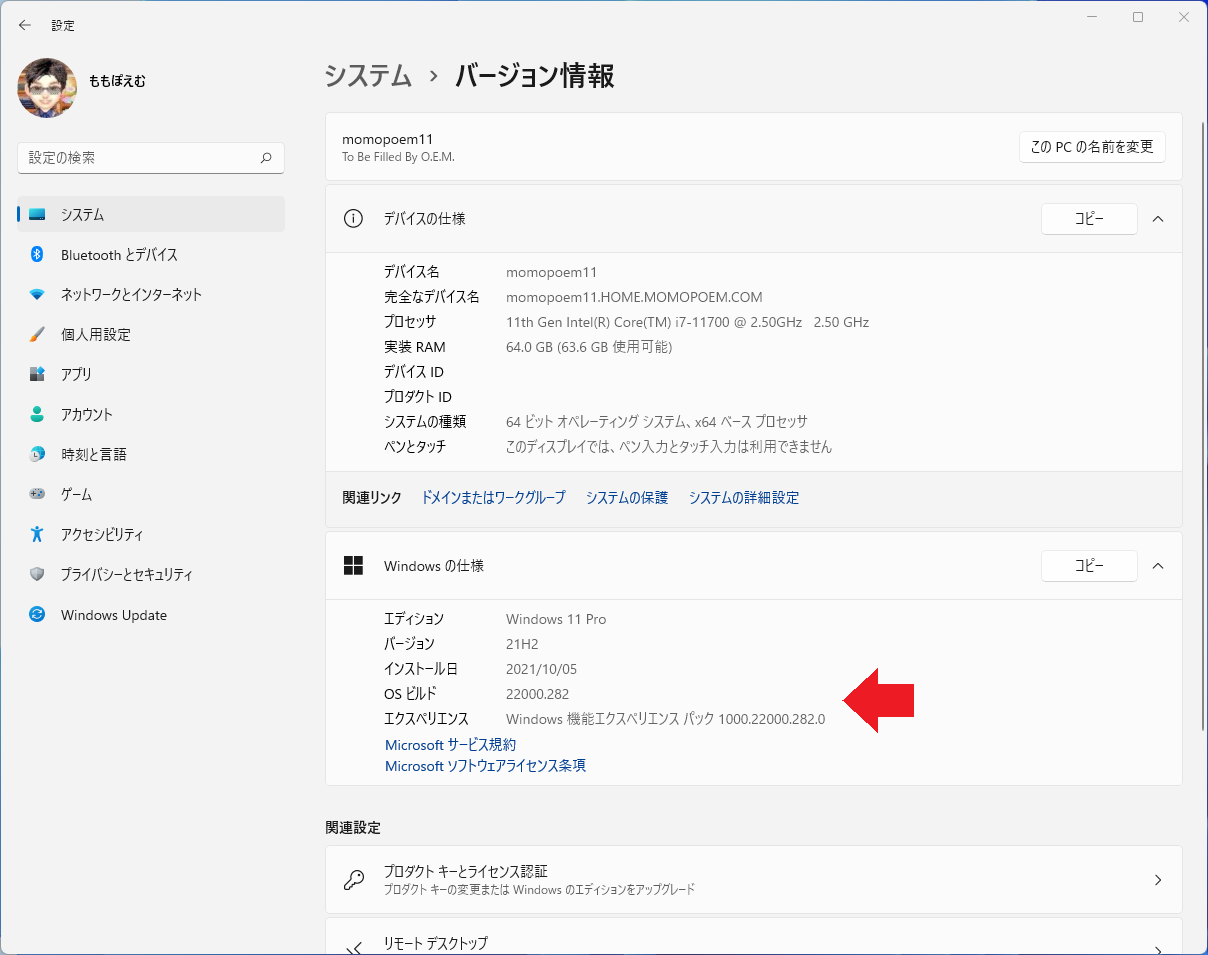Open the リモート デスクトップ setting row
Screen dimensions: 1208x955
(754, 937)
